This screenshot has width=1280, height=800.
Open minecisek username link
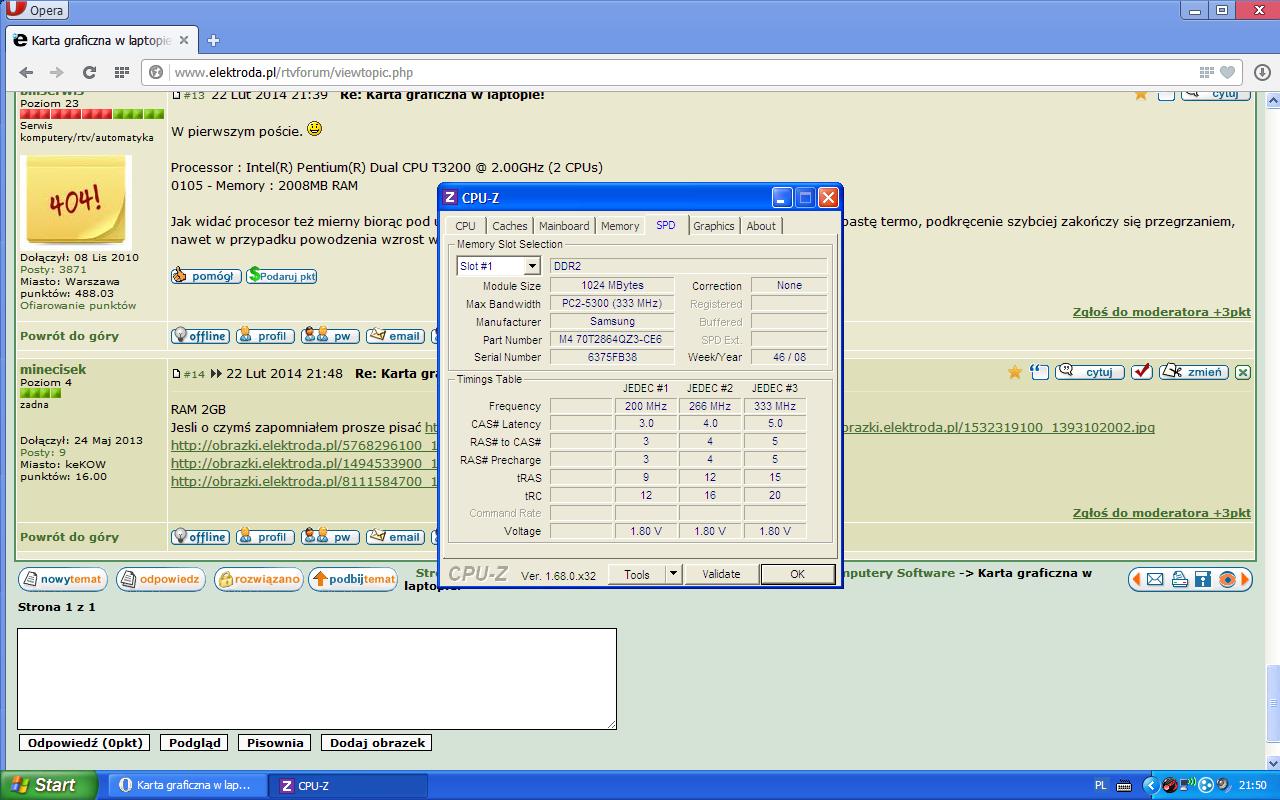click(x=53, y=369)
